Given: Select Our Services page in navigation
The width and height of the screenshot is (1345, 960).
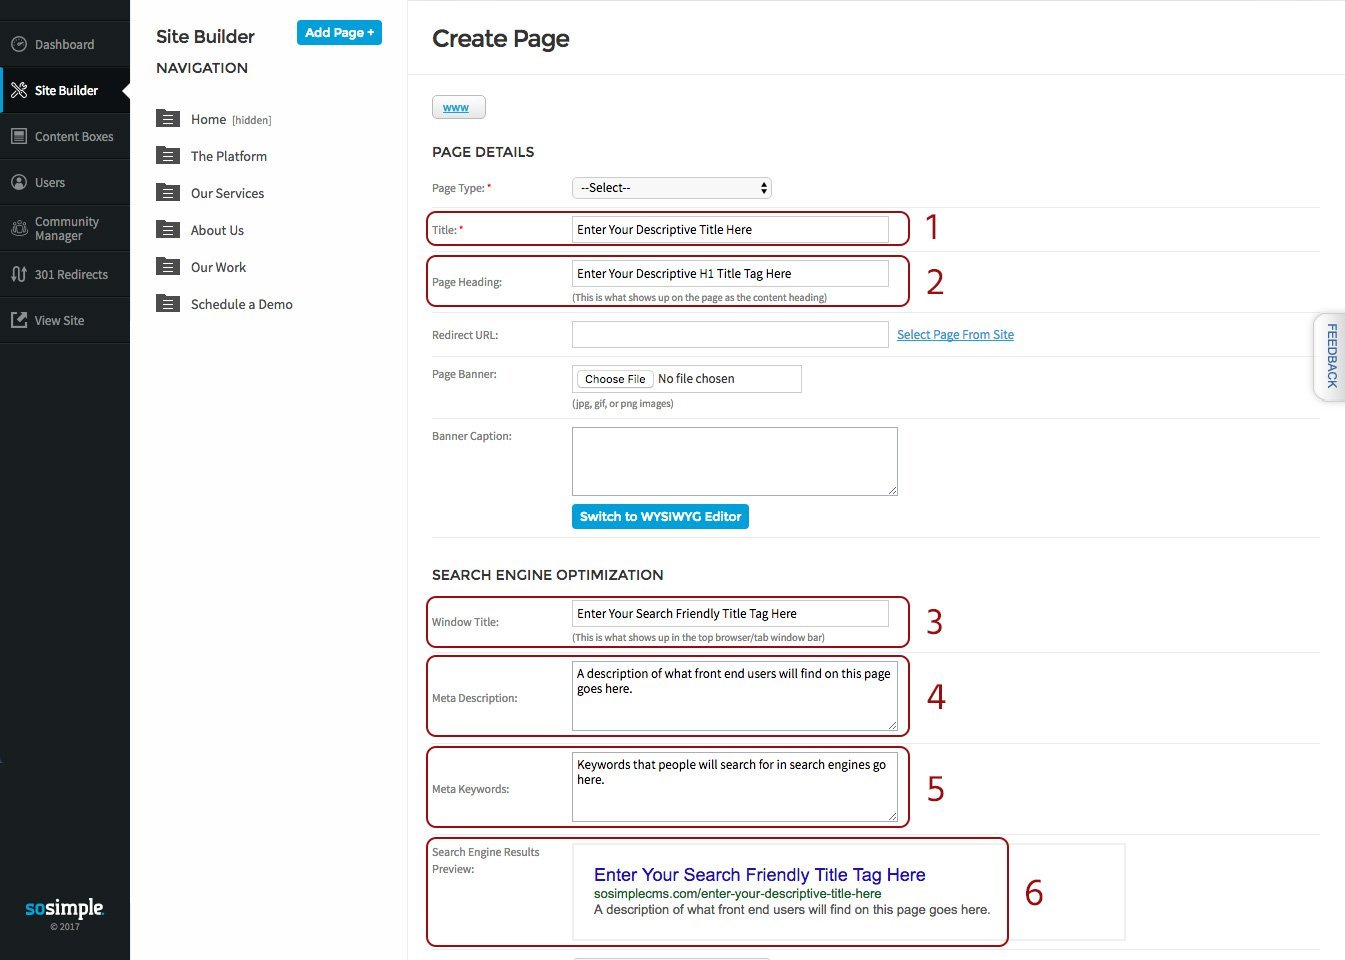Looking at the screenshot, I should coord(228,193).
